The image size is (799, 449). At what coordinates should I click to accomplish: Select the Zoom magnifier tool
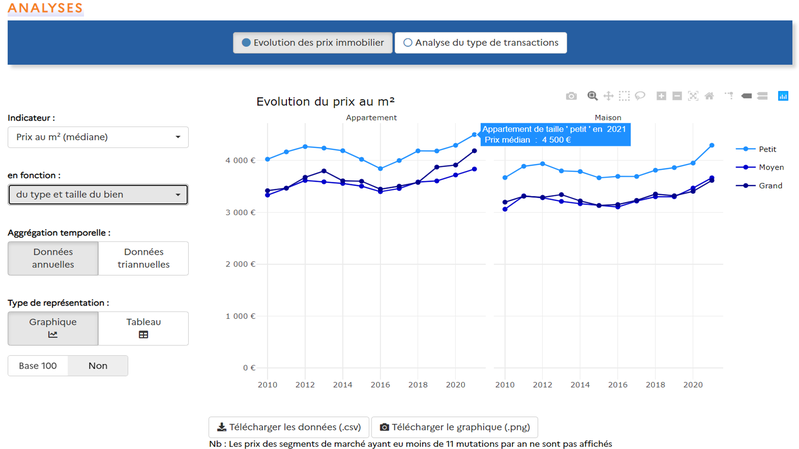point(592,96)
